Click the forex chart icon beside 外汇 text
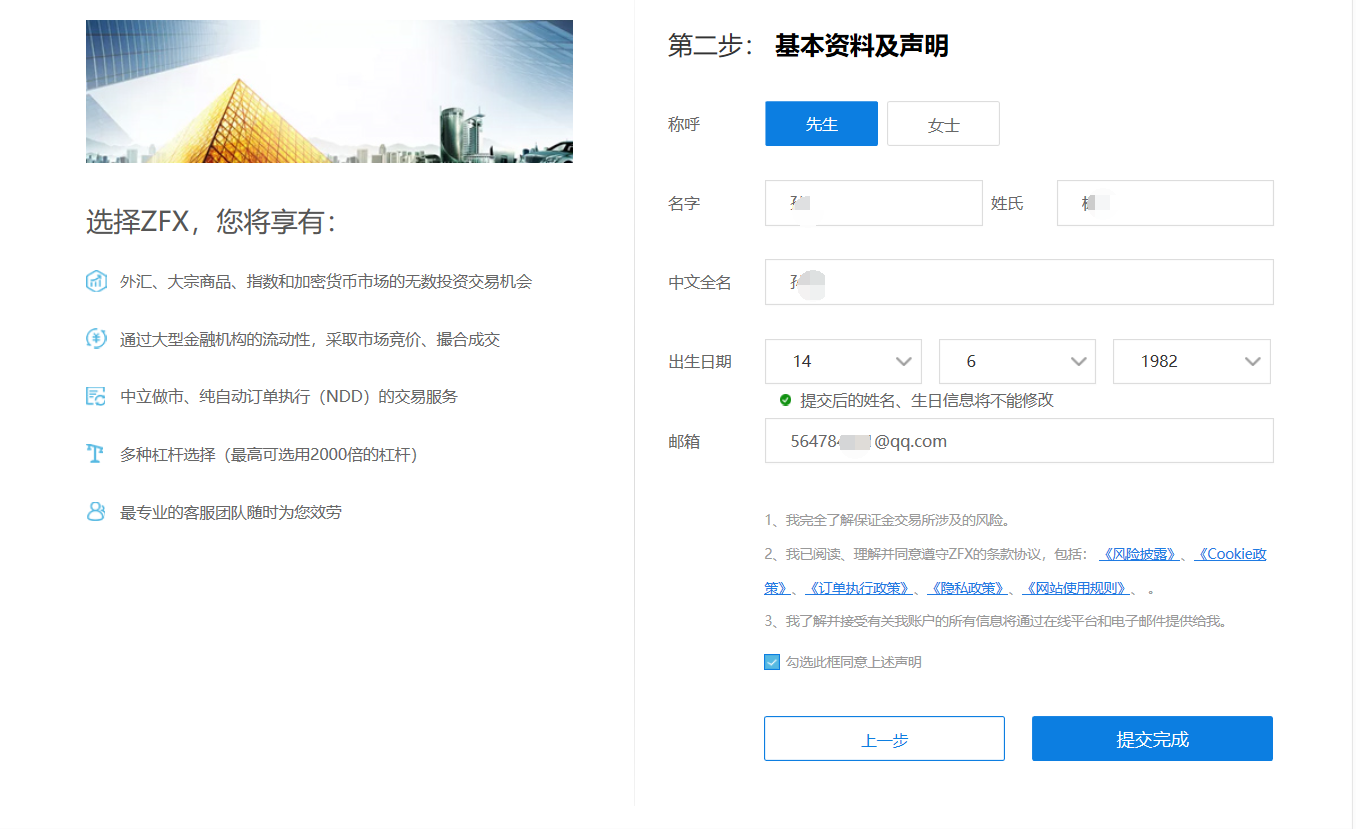 coord(96,281)
